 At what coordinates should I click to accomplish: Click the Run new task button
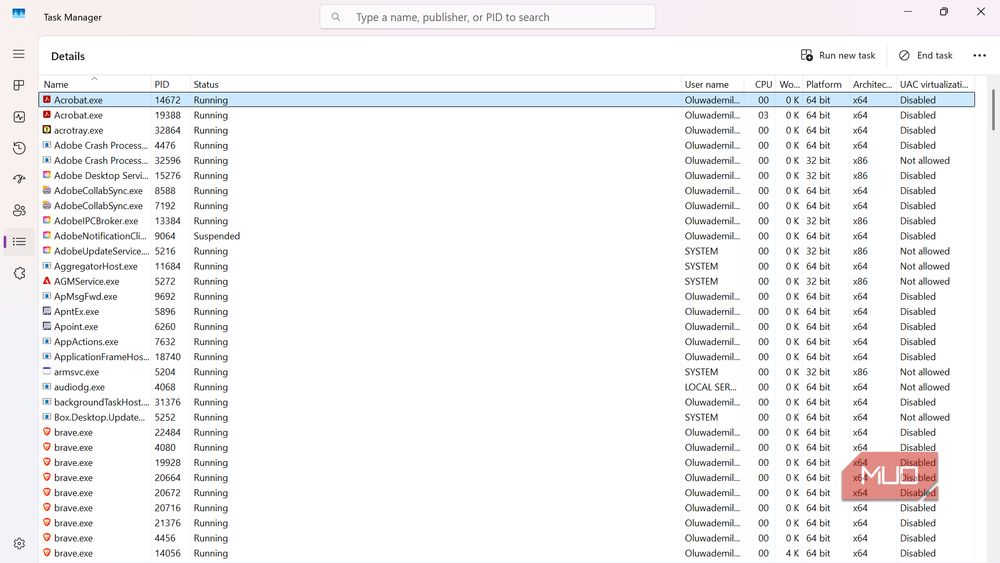pyautogui.click(x=838, y=55)
